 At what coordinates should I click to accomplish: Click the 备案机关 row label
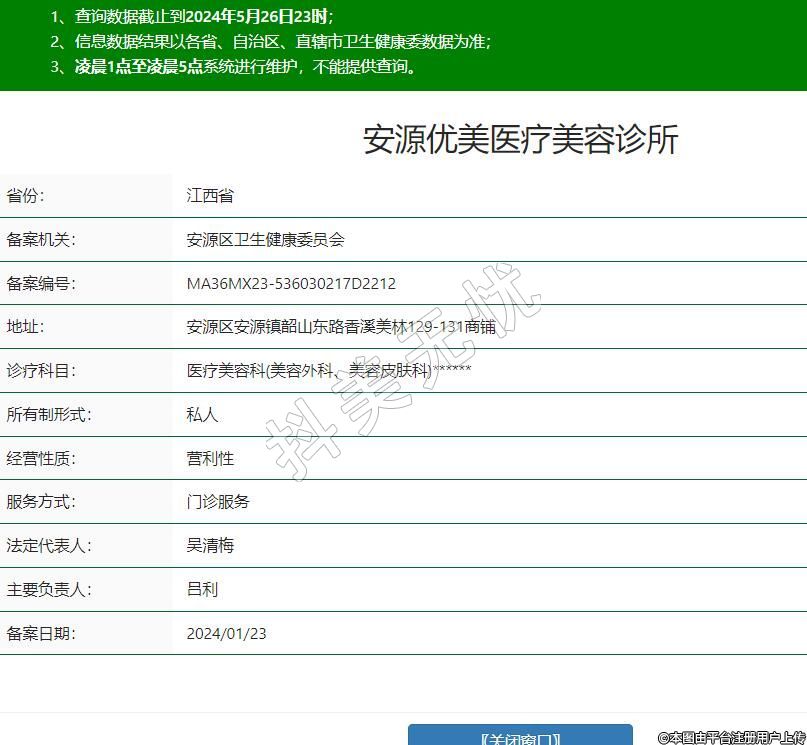coord(41,240)
